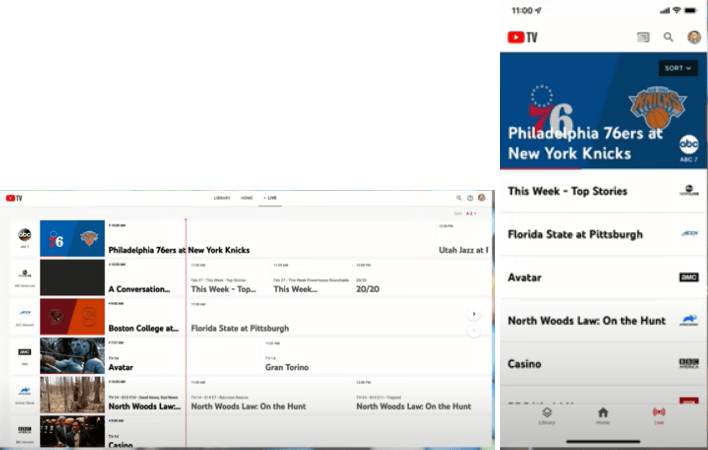Open the dark A Conversation thumbnail in the guide

coord(72,277)
